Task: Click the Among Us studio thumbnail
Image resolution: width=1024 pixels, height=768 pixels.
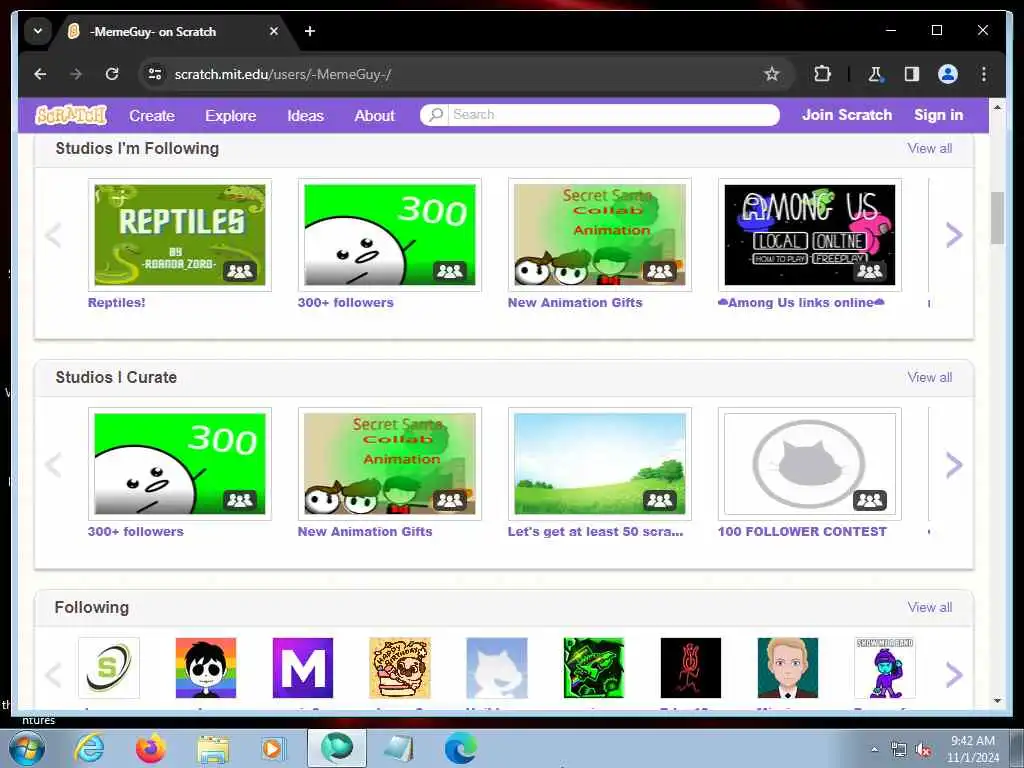Action: 810,234
